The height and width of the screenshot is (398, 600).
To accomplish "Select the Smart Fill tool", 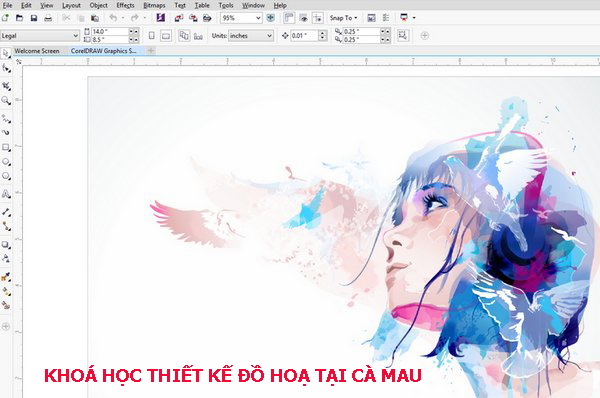I will (x=6, y=305).
